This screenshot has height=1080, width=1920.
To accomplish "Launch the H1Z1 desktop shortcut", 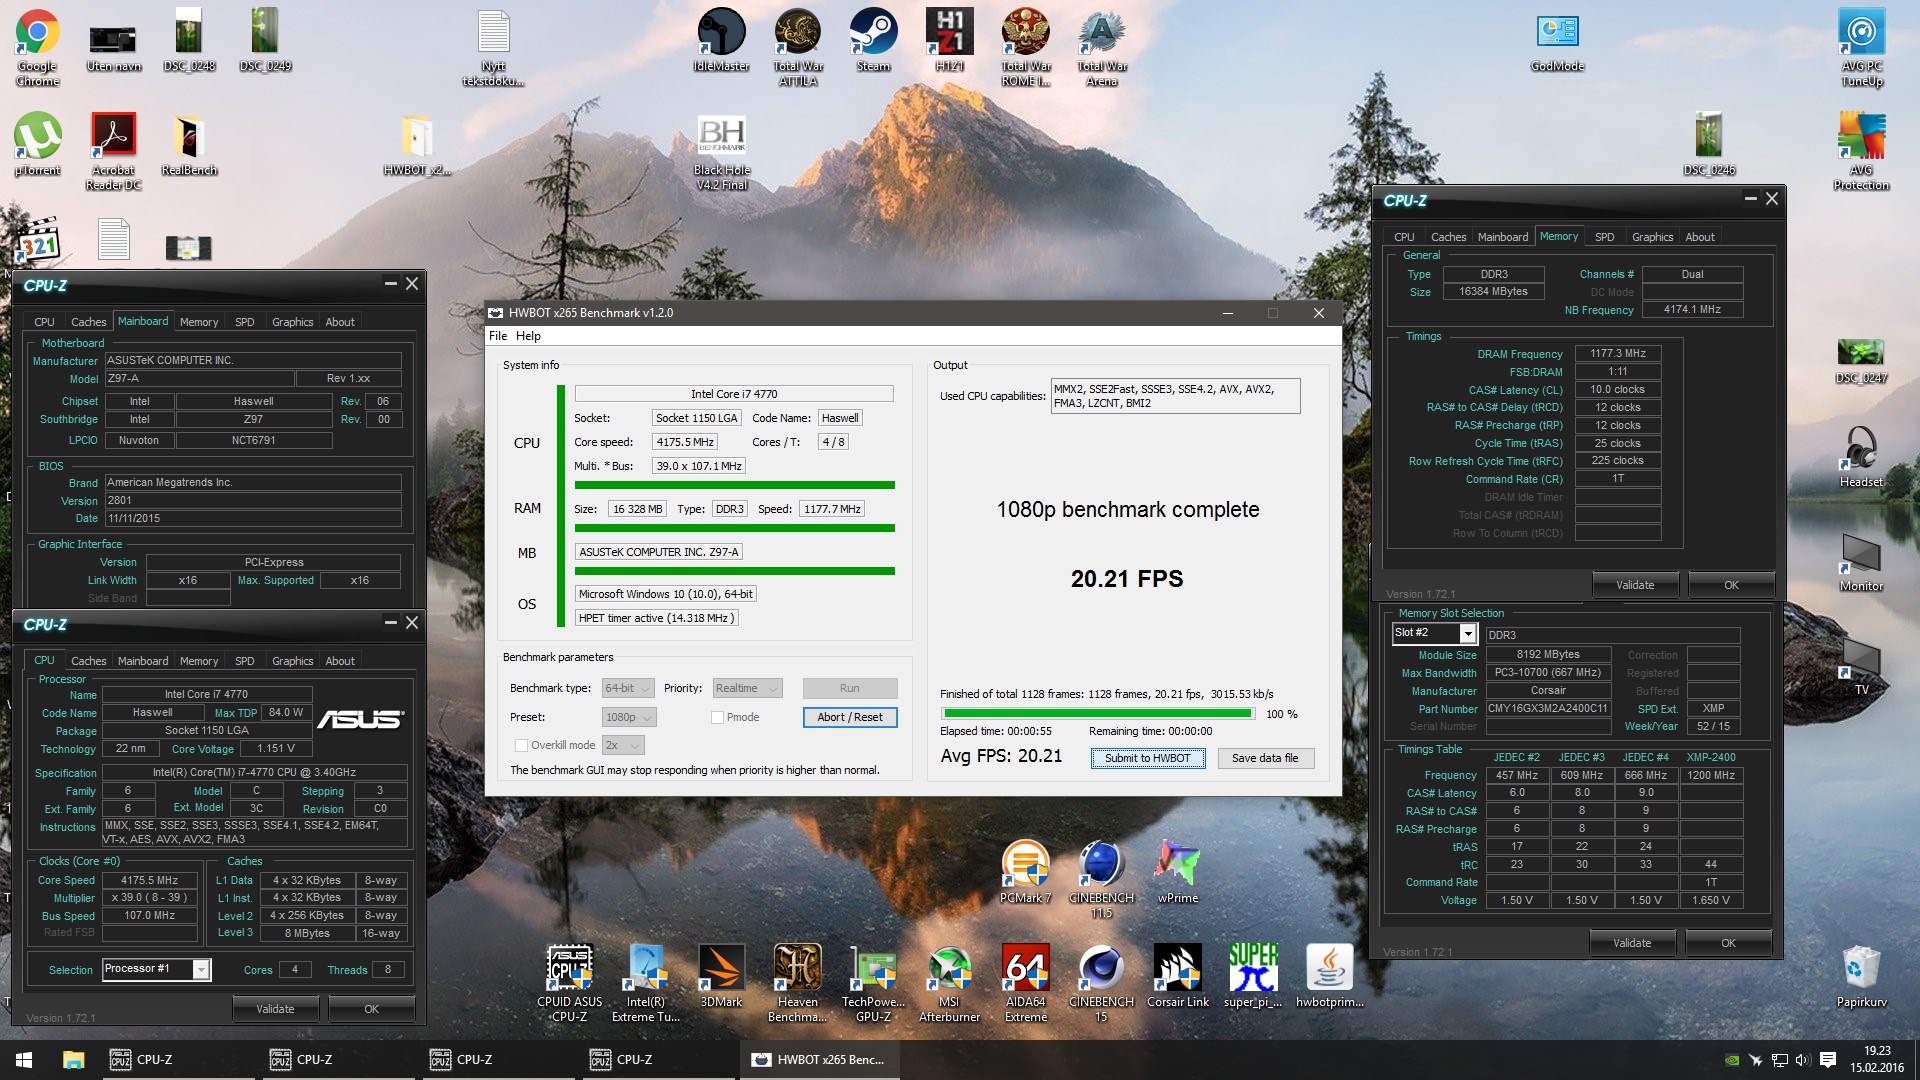I will click(949, 40).
